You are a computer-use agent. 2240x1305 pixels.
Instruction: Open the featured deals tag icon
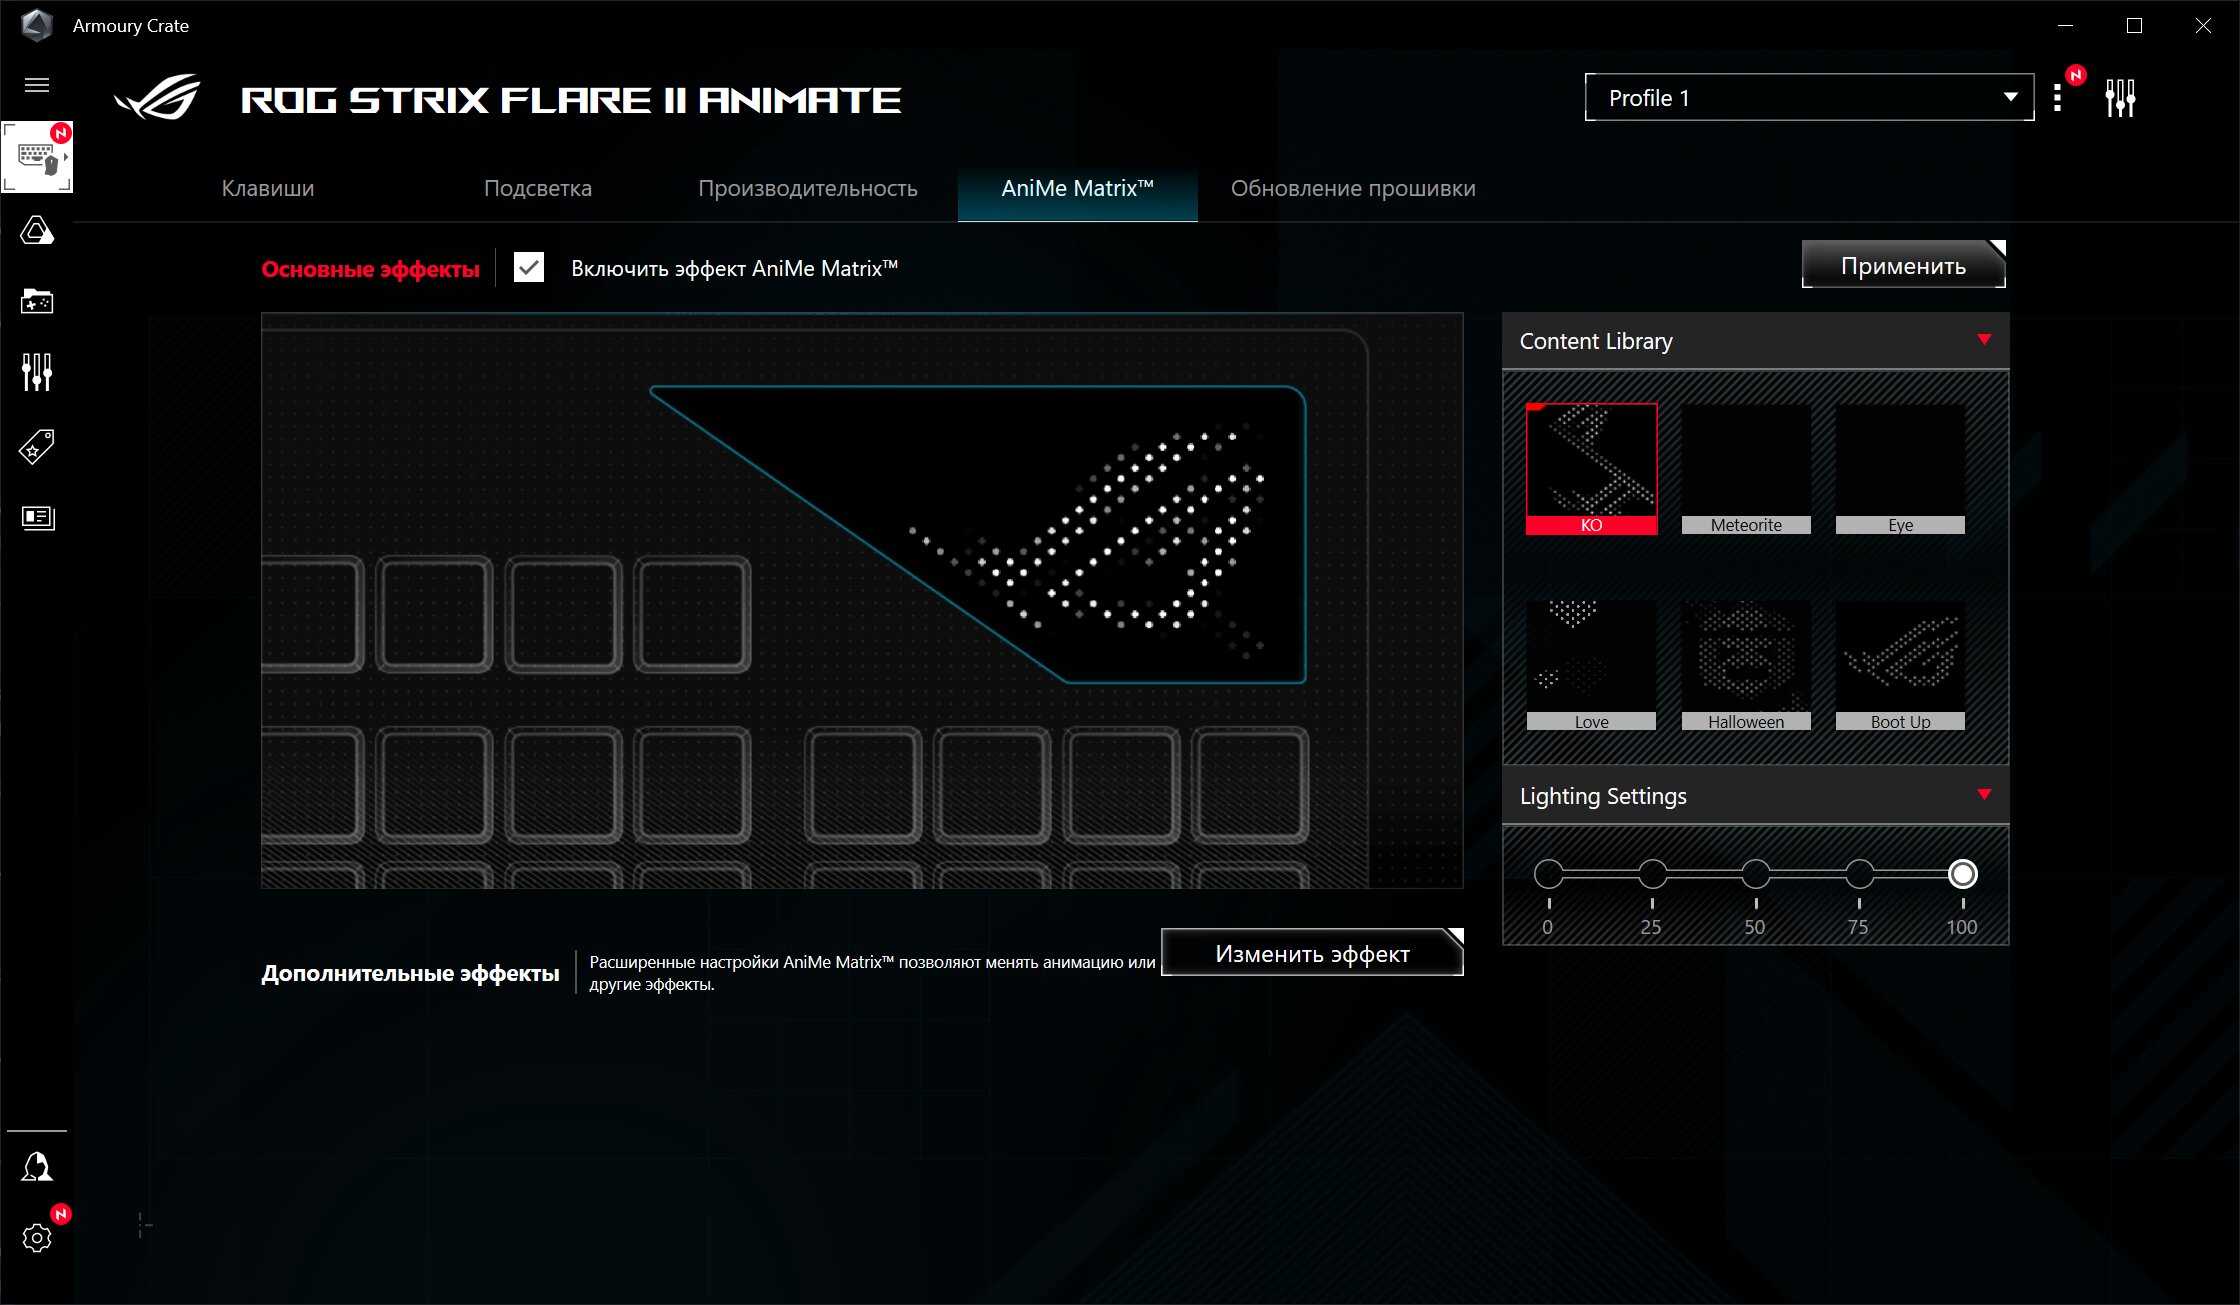[x=37, y=446]
